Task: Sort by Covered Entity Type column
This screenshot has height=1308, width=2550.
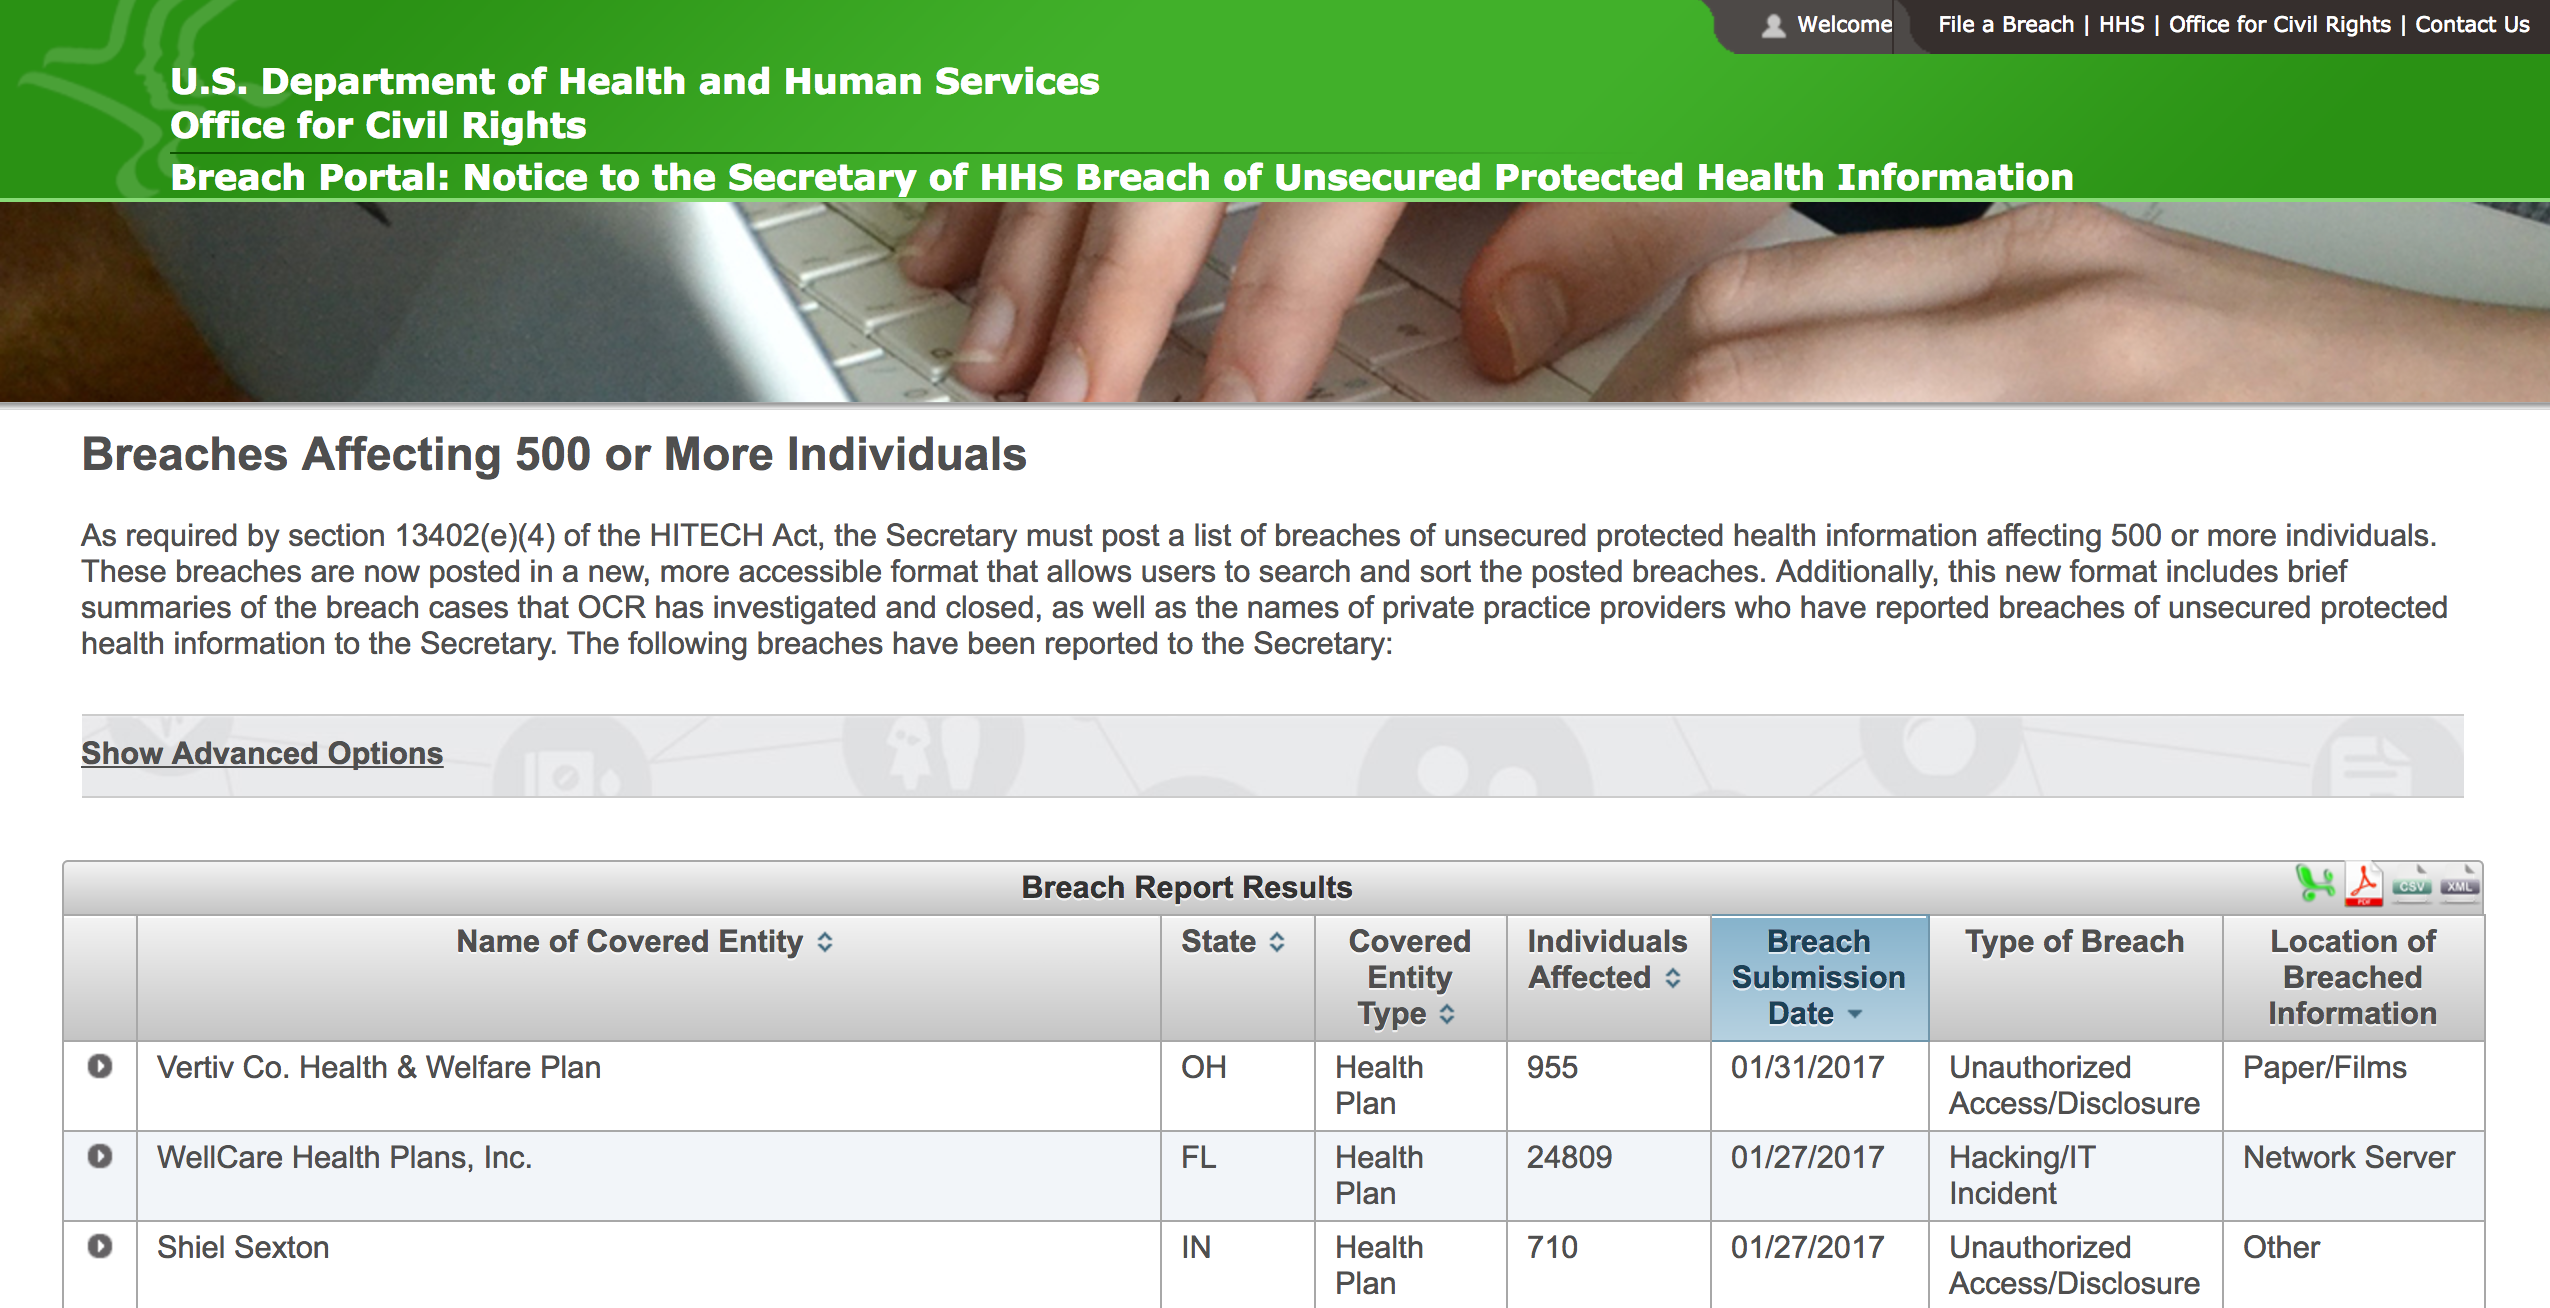Action: click(1409, 977)
